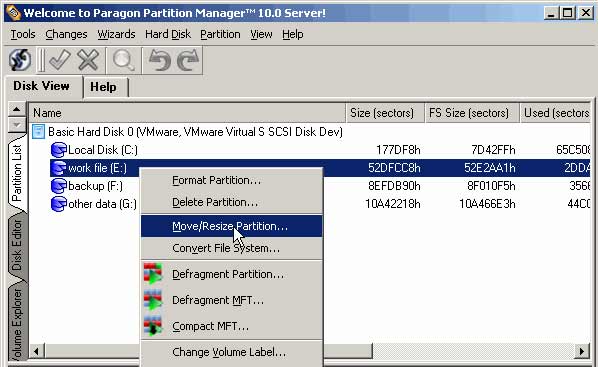Open the Tools menu

[23, 34]
